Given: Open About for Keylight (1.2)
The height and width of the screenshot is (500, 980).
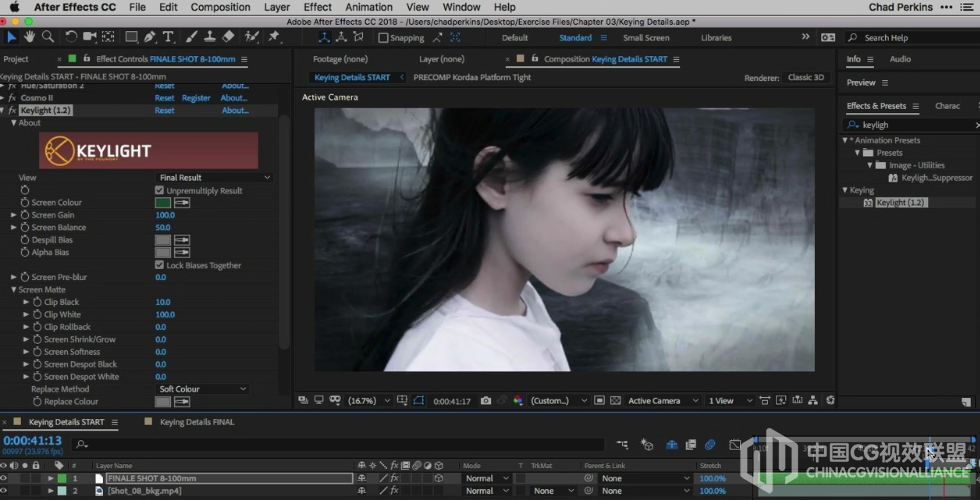Looking at the screenshot, I should click(x=235, y=110).
